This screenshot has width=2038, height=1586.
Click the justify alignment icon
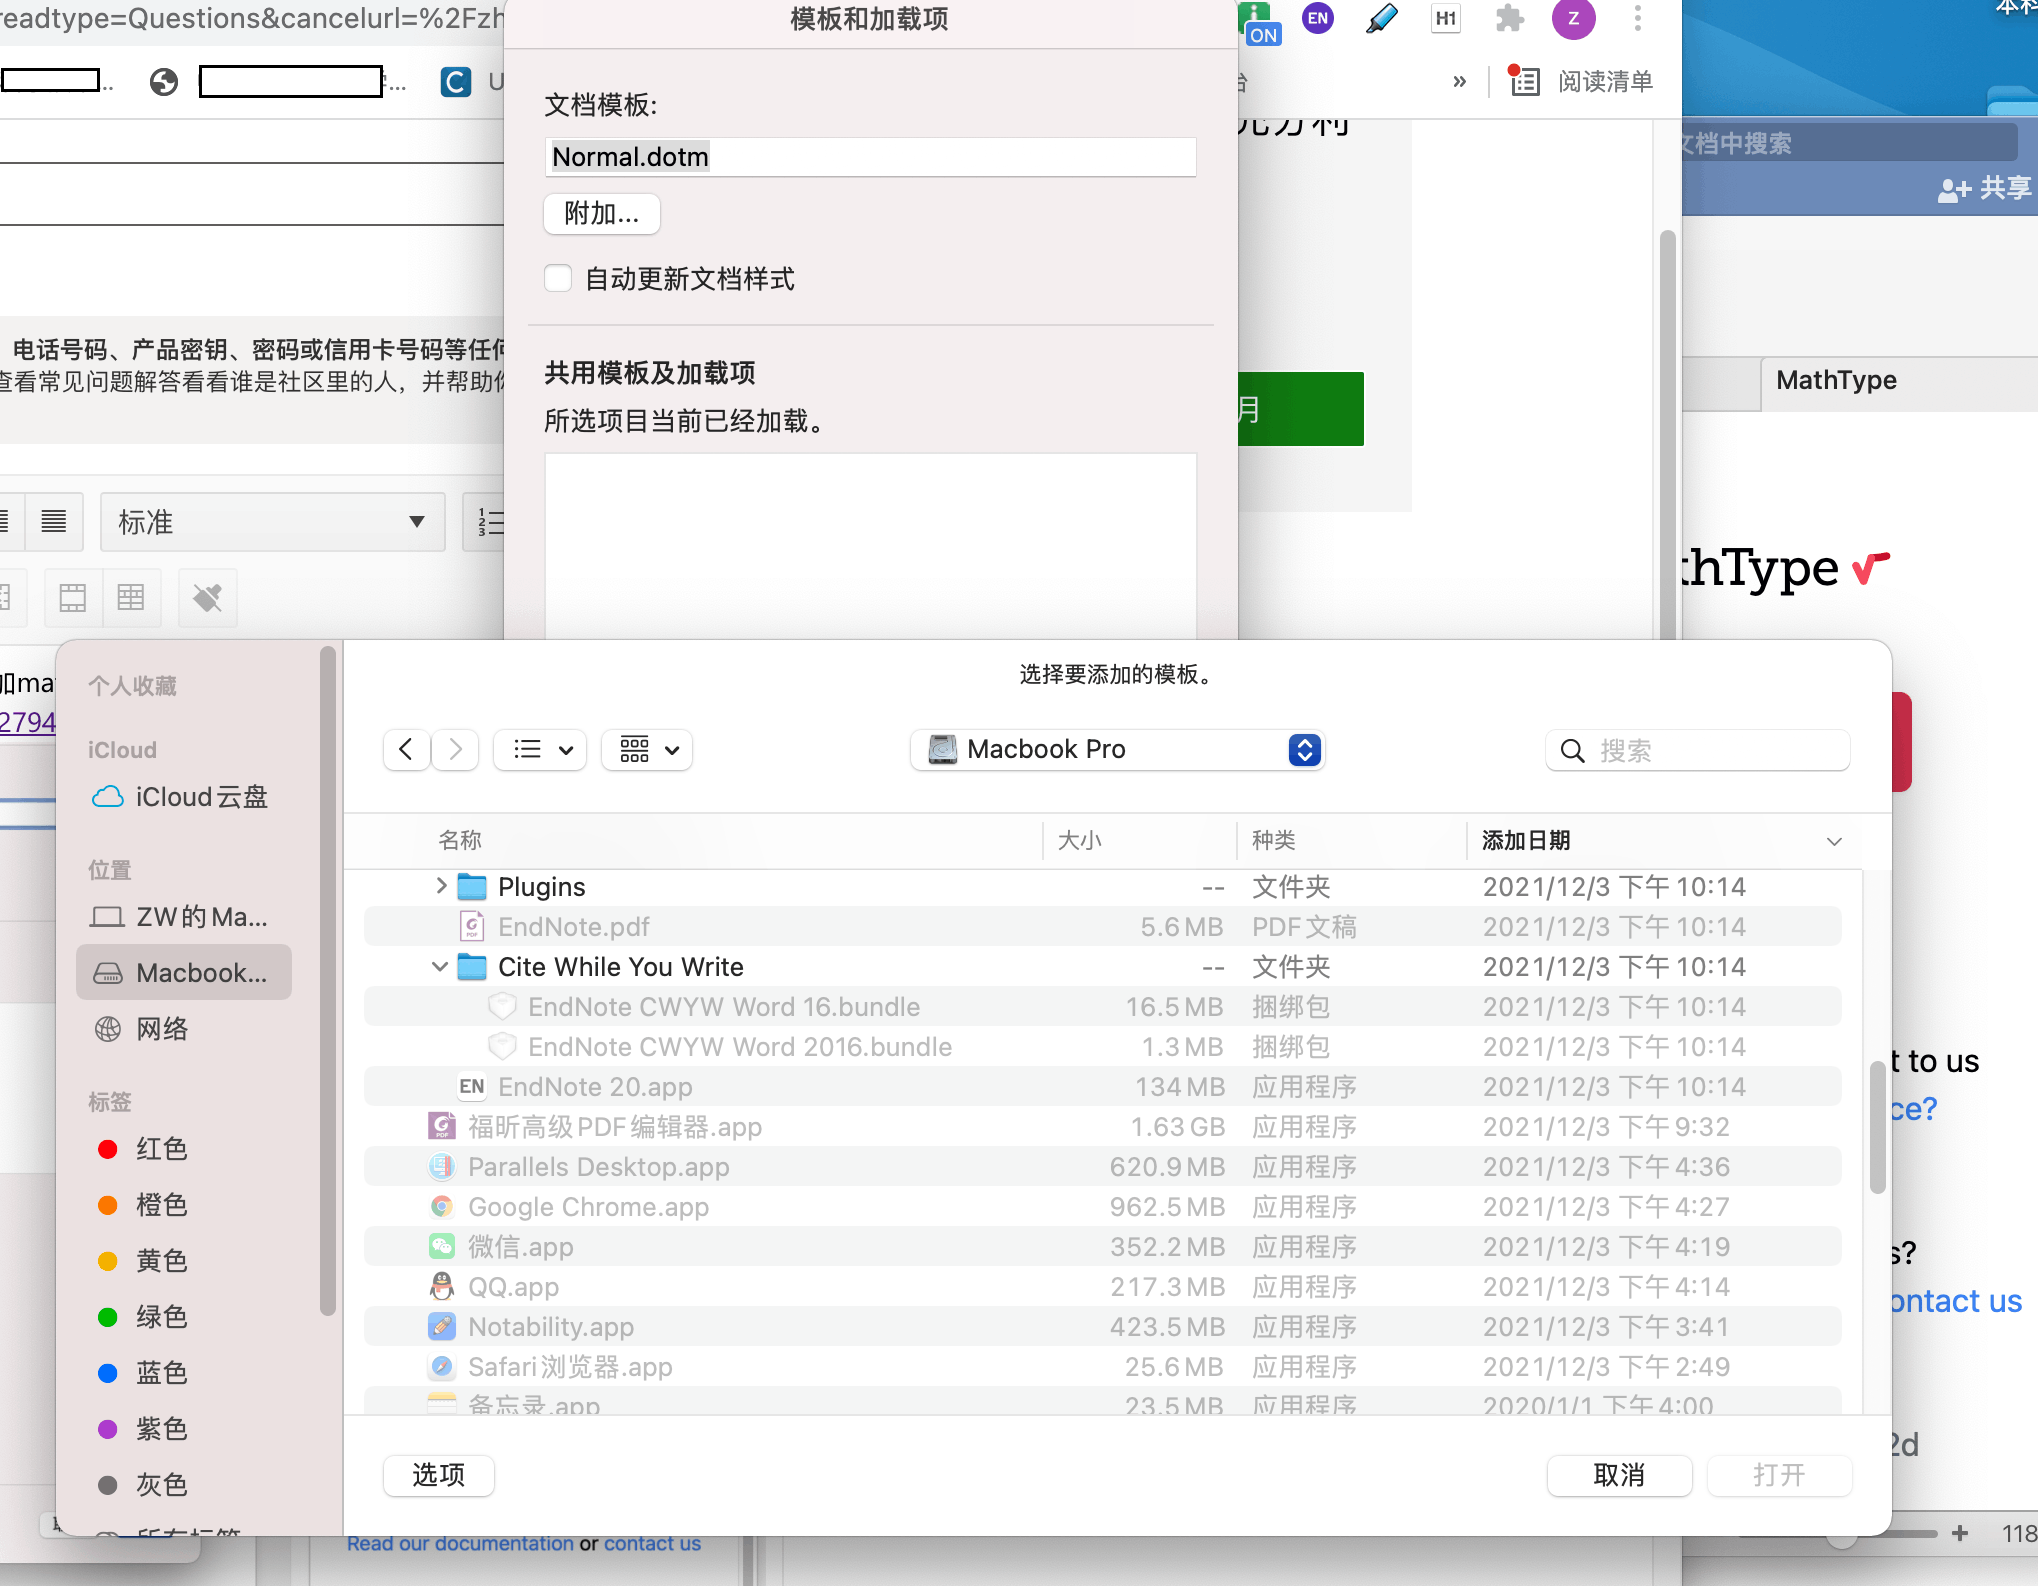(54, 522)
